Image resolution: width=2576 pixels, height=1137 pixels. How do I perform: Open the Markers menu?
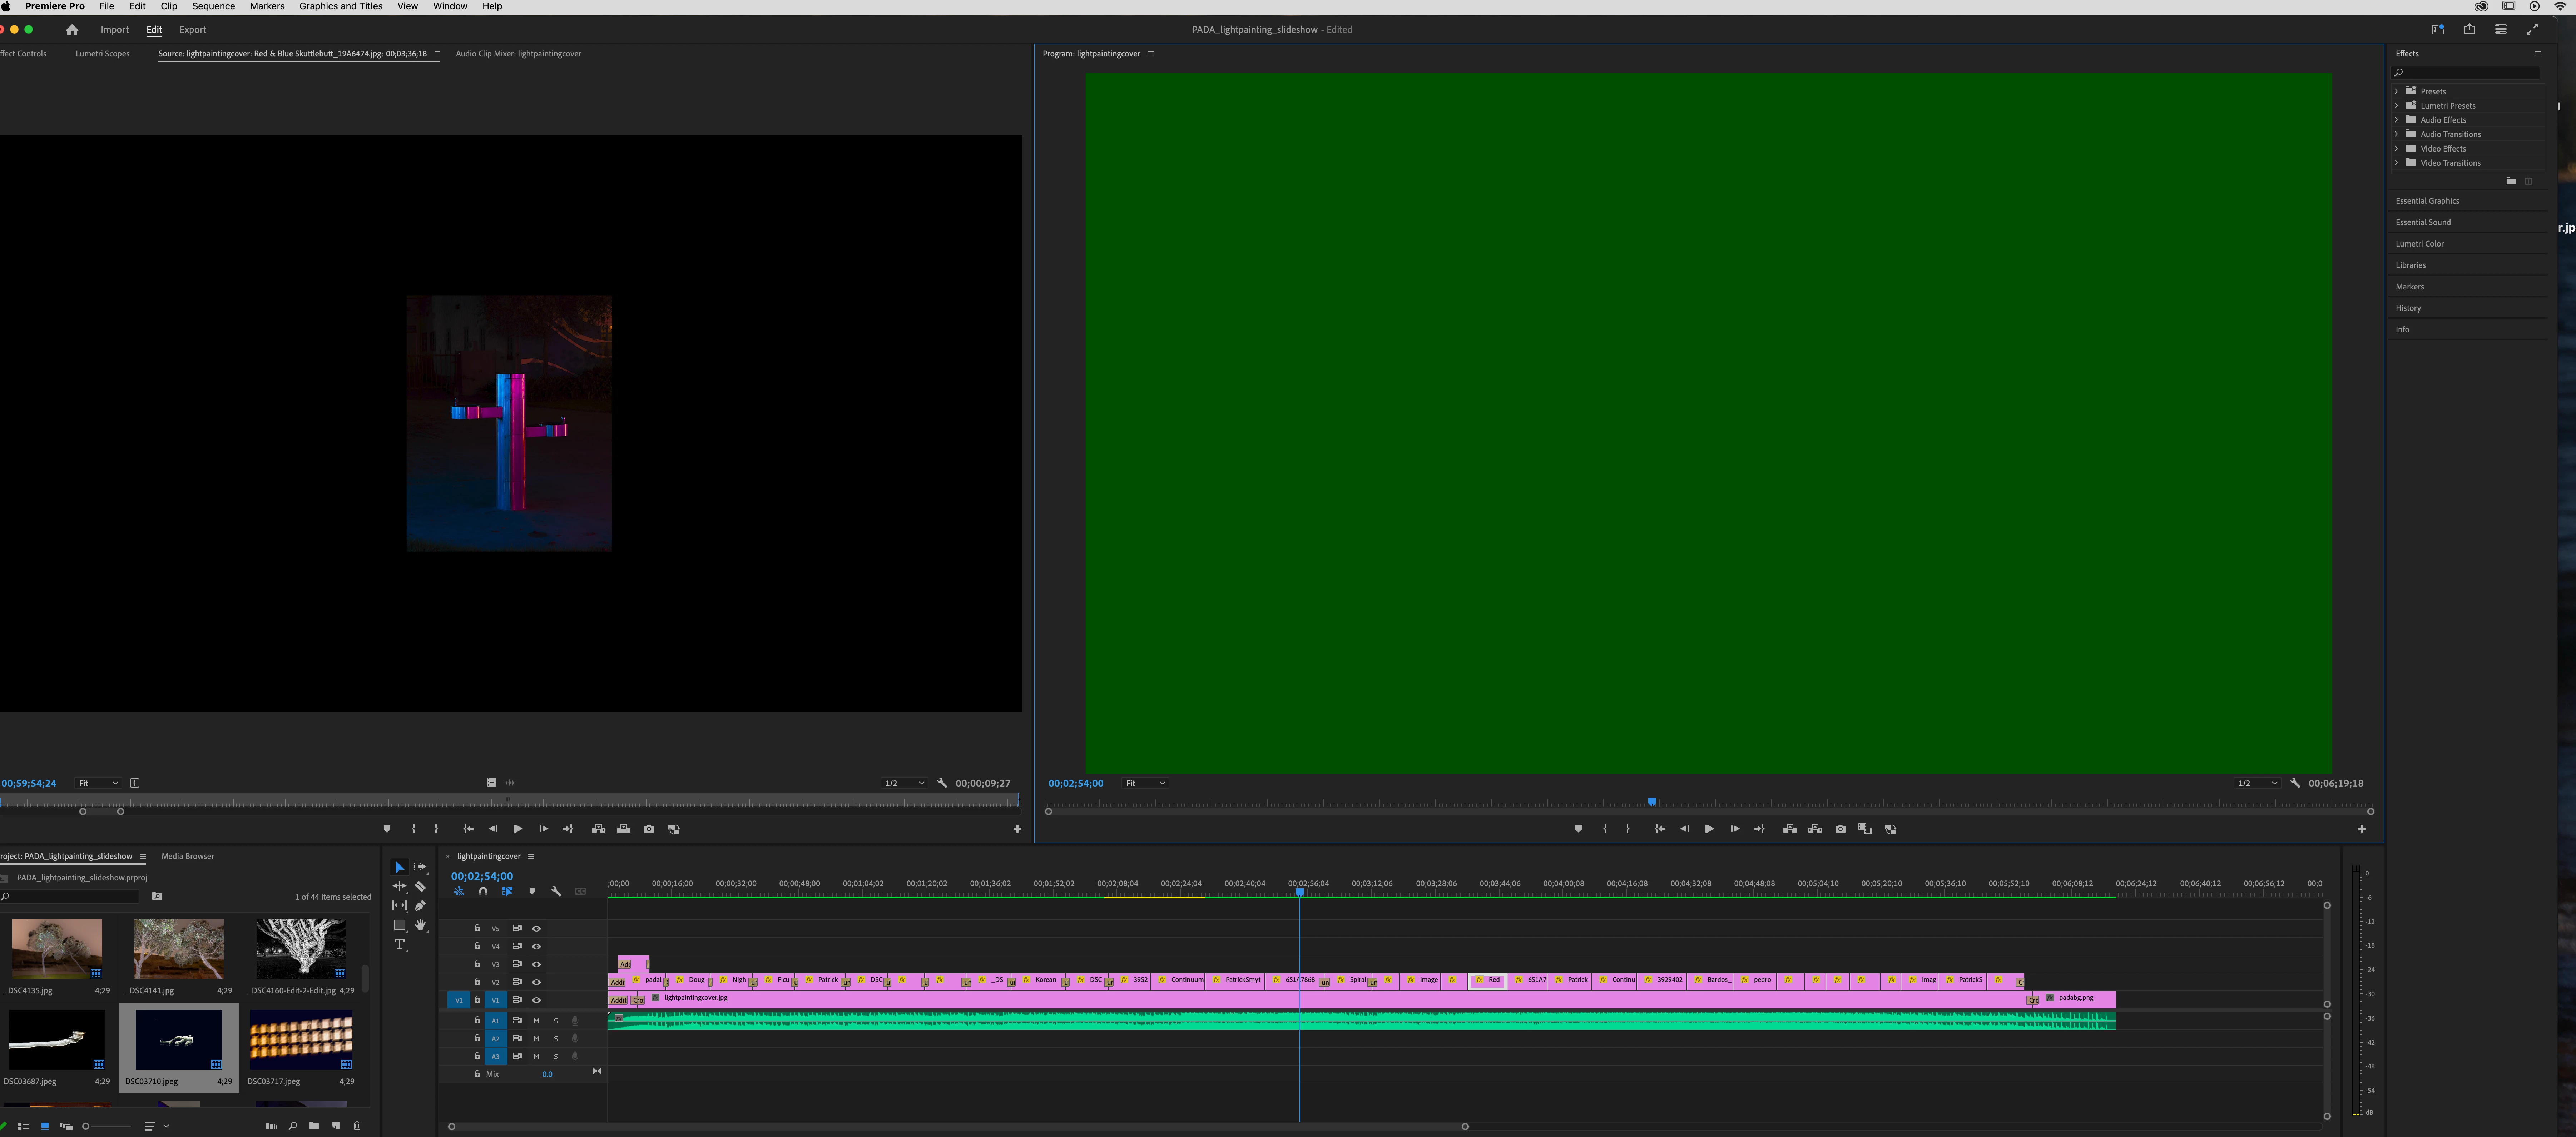[x=267, y=6]
